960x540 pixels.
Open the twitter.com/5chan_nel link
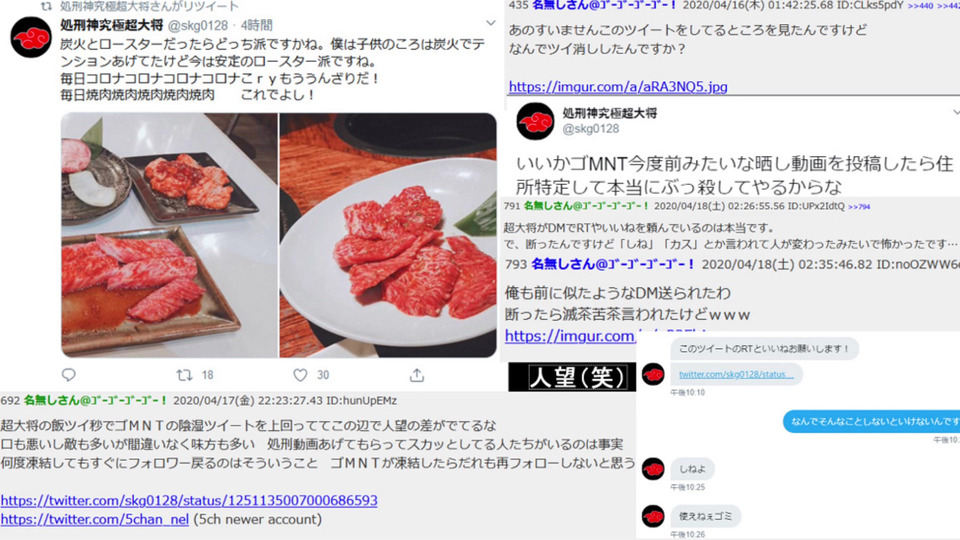(95, 519)
